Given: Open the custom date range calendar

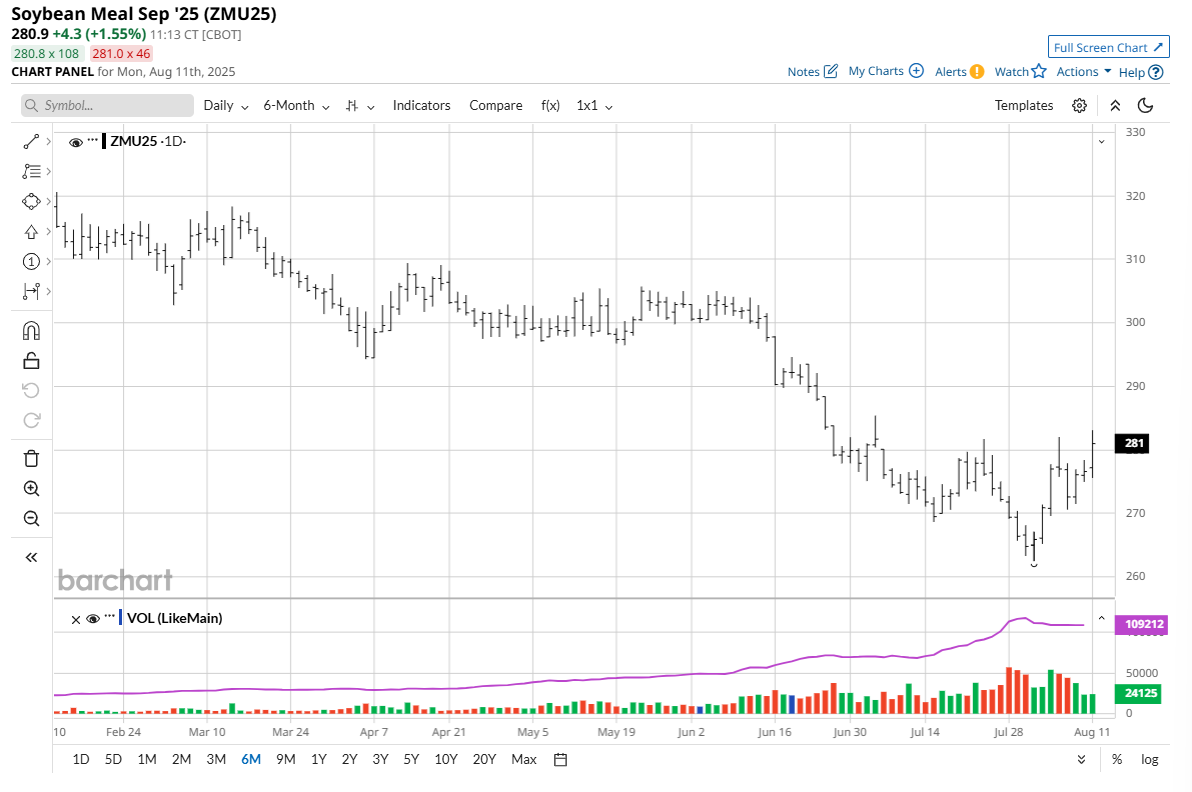Looking at the screenshot, I should (560, 759).
